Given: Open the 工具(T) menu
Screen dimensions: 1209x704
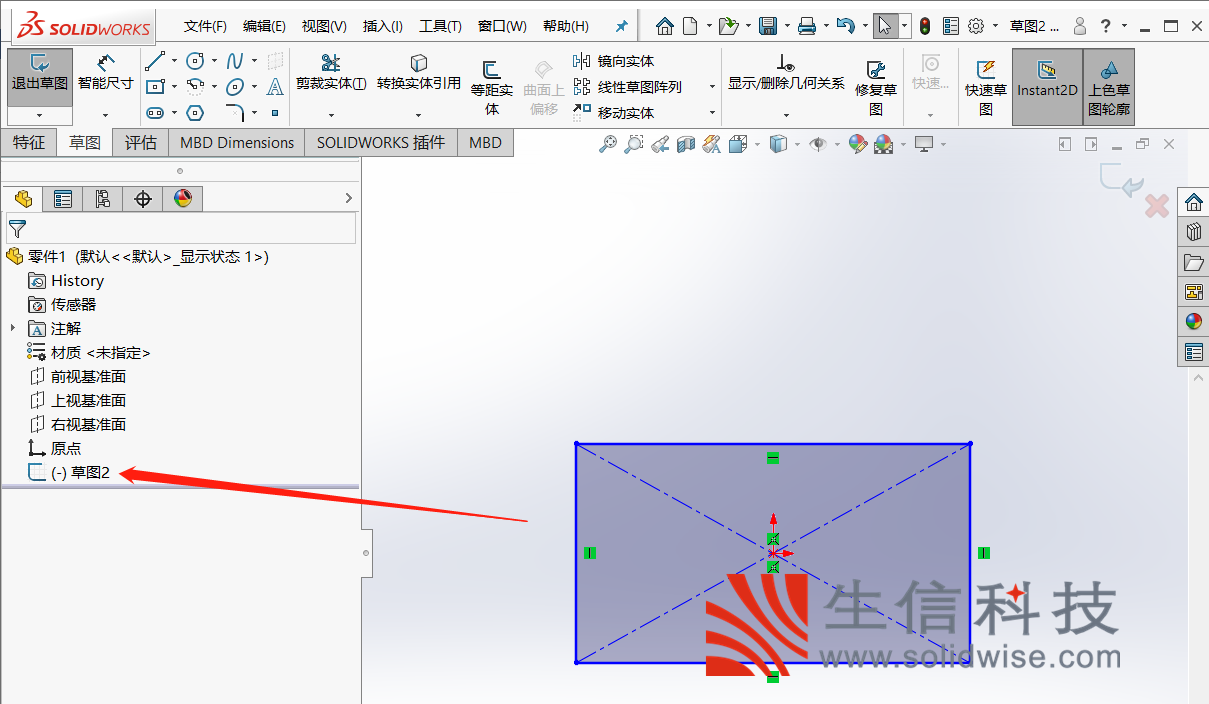Looking at the screenshot, I should click(x=440, y=26).
